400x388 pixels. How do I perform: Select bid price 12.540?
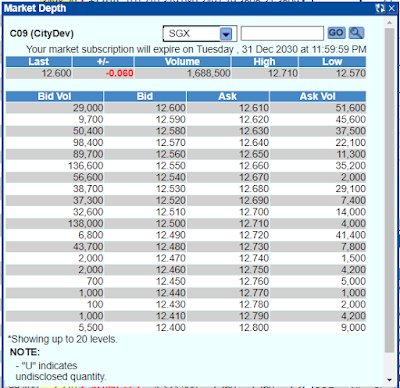point(171,177)
